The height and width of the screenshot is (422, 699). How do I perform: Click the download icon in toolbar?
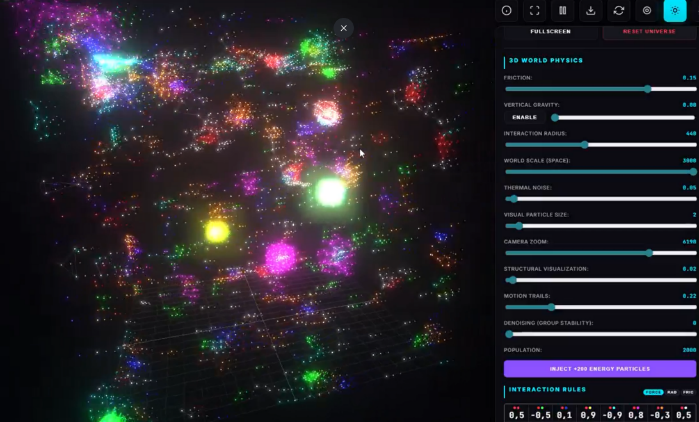(x=591, y=11)
